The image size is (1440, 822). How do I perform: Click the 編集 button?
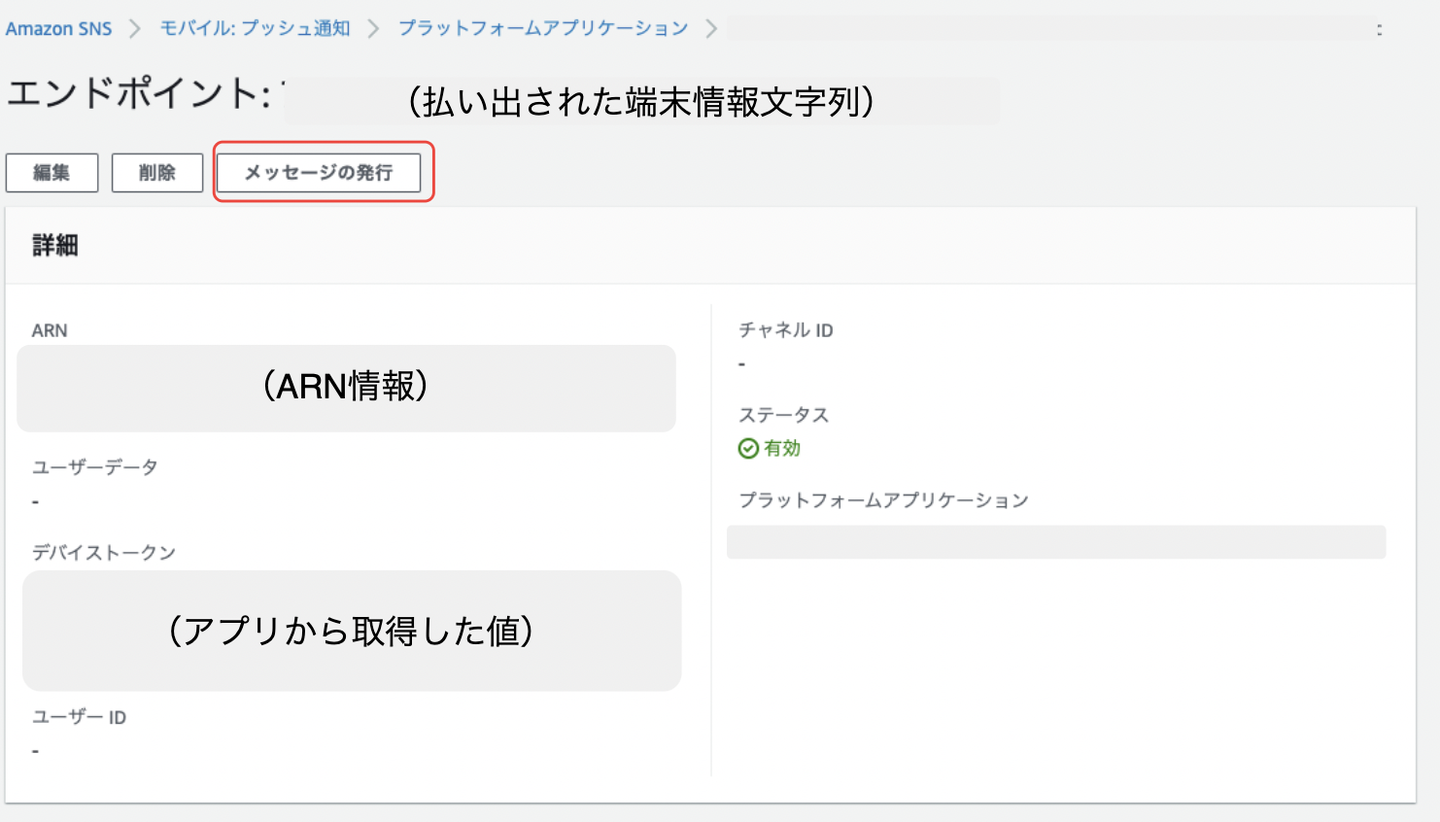[52, 173]
